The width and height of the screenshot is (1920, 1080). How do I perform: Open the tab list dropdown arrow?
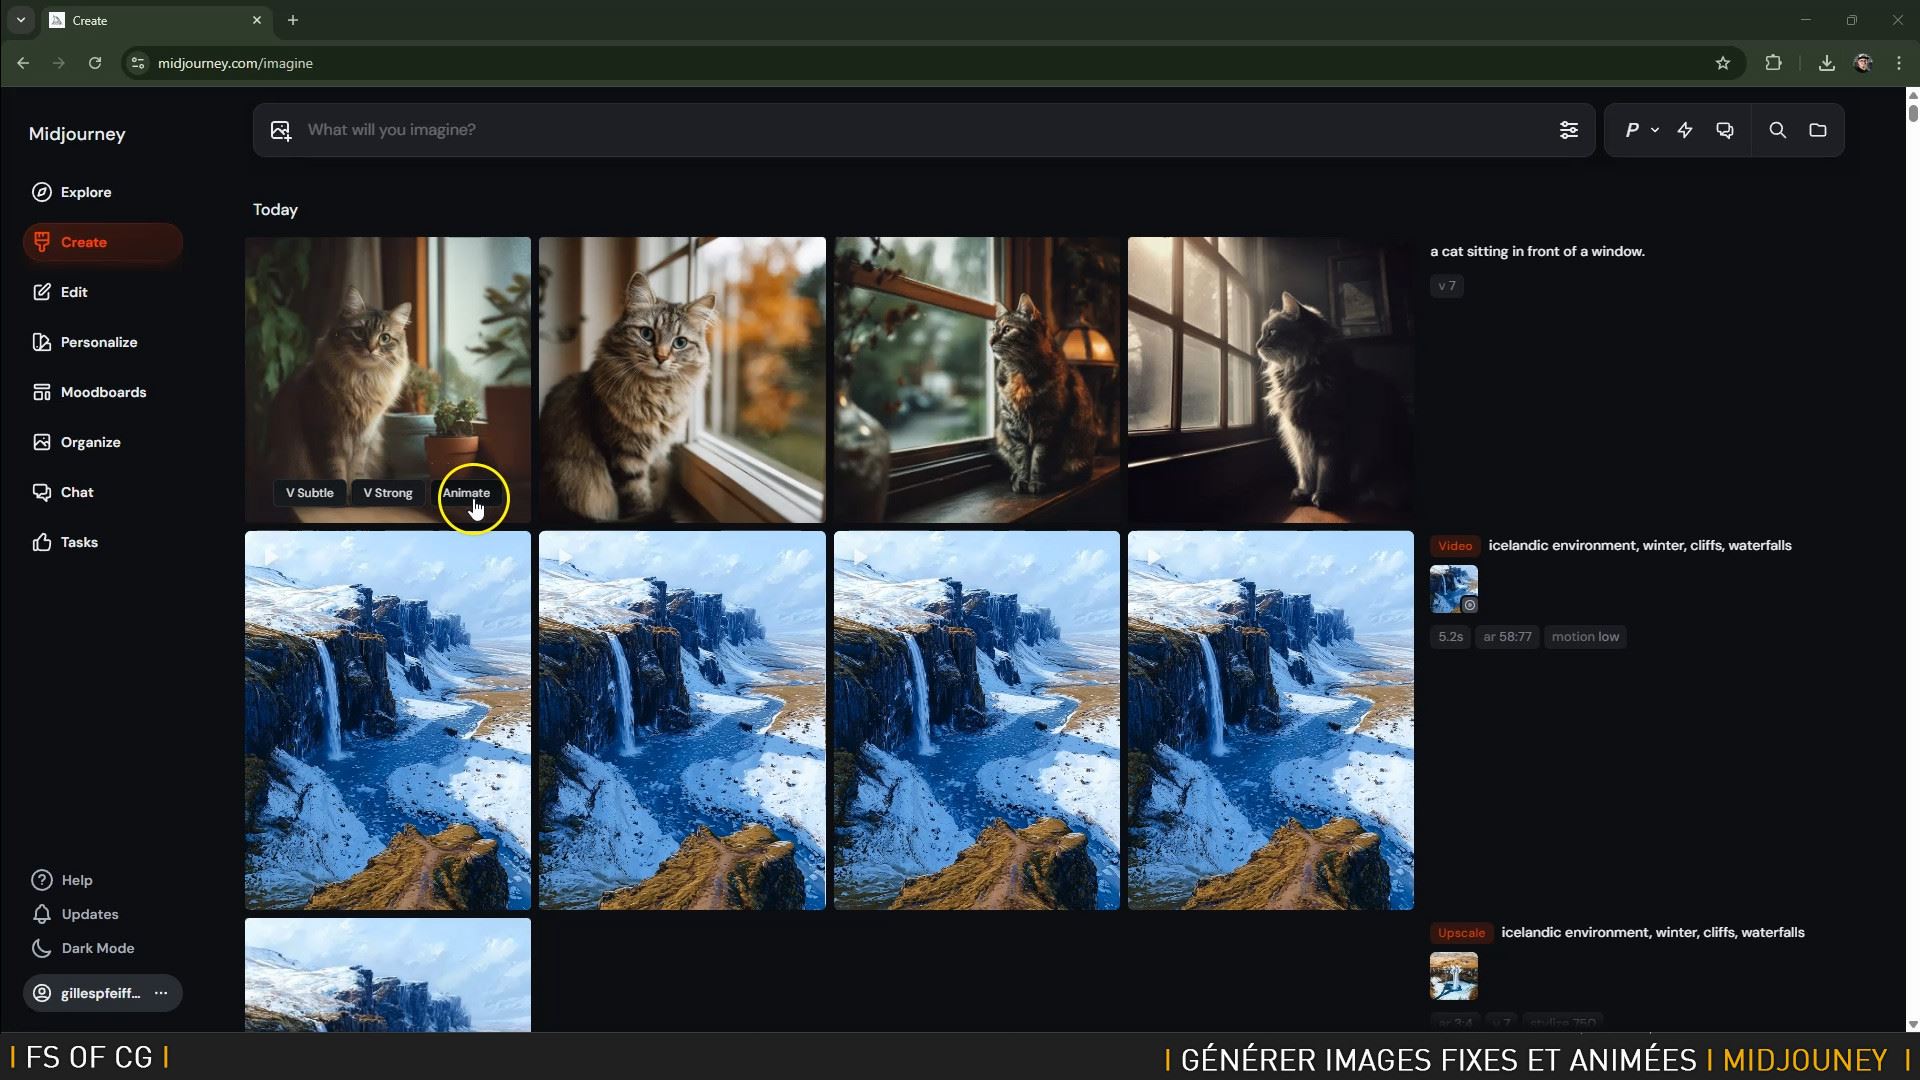click(x=20, y=20)
